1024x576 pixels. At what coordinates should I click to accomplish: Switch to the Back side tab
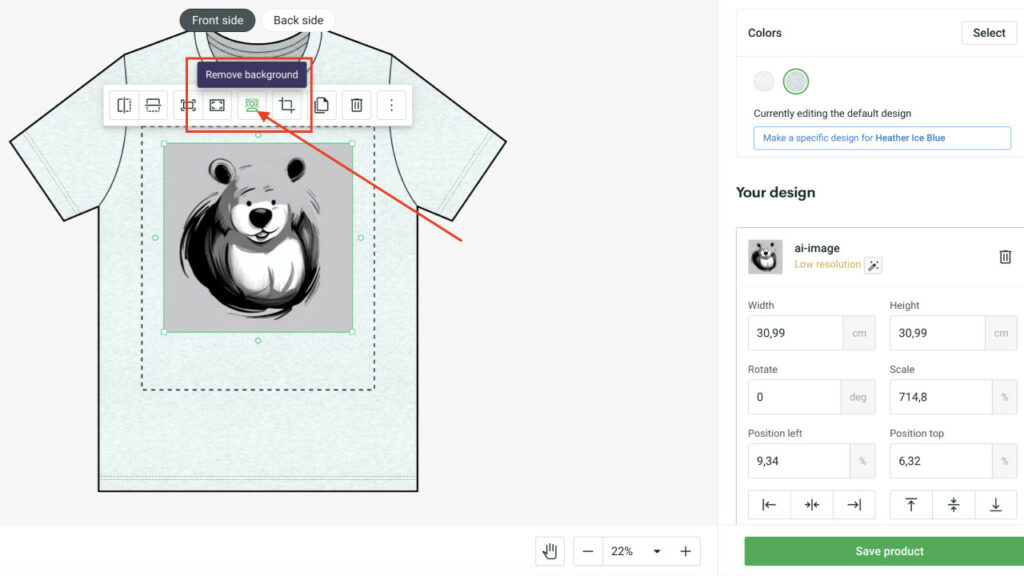pos(298,20)
